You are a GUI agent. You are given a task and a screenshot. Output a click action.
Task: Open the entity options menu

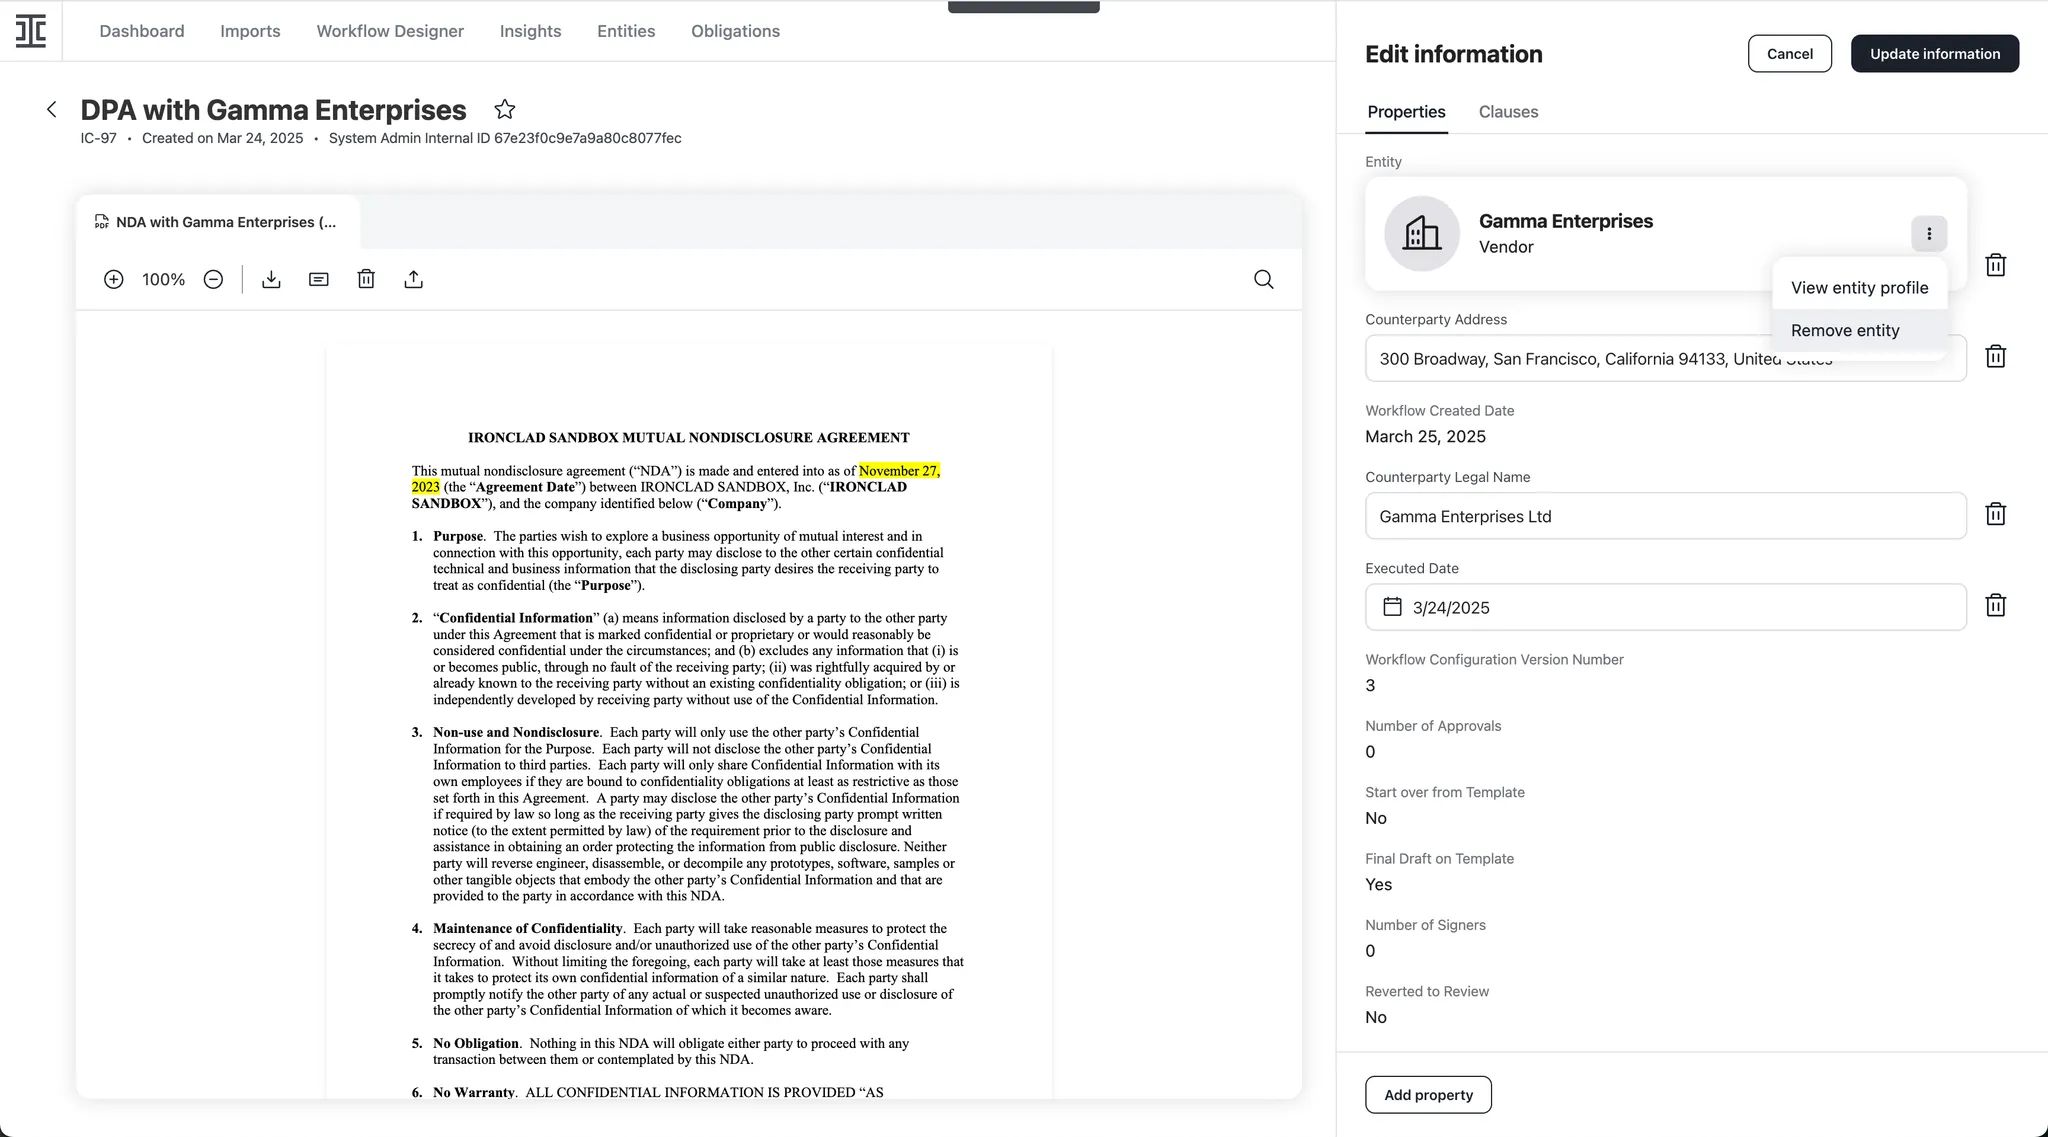click(1929, 233)
